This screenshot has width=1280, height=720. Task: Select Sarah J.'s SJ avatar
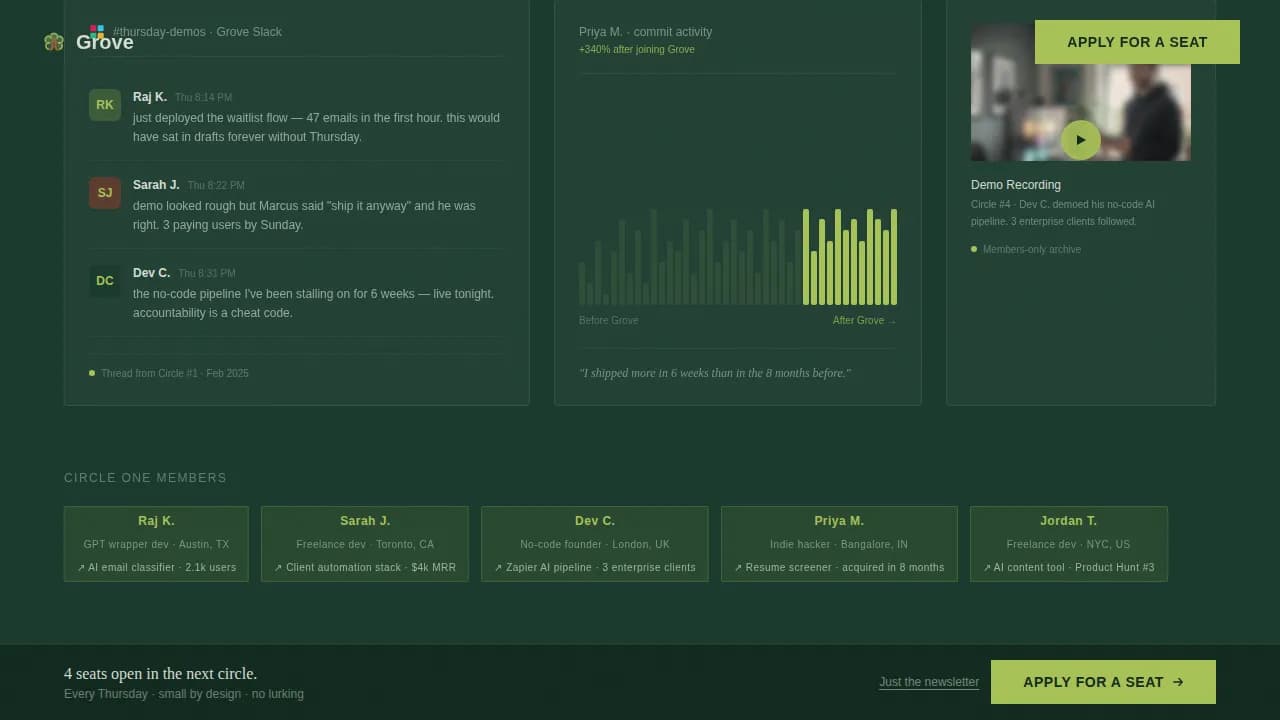105,192
